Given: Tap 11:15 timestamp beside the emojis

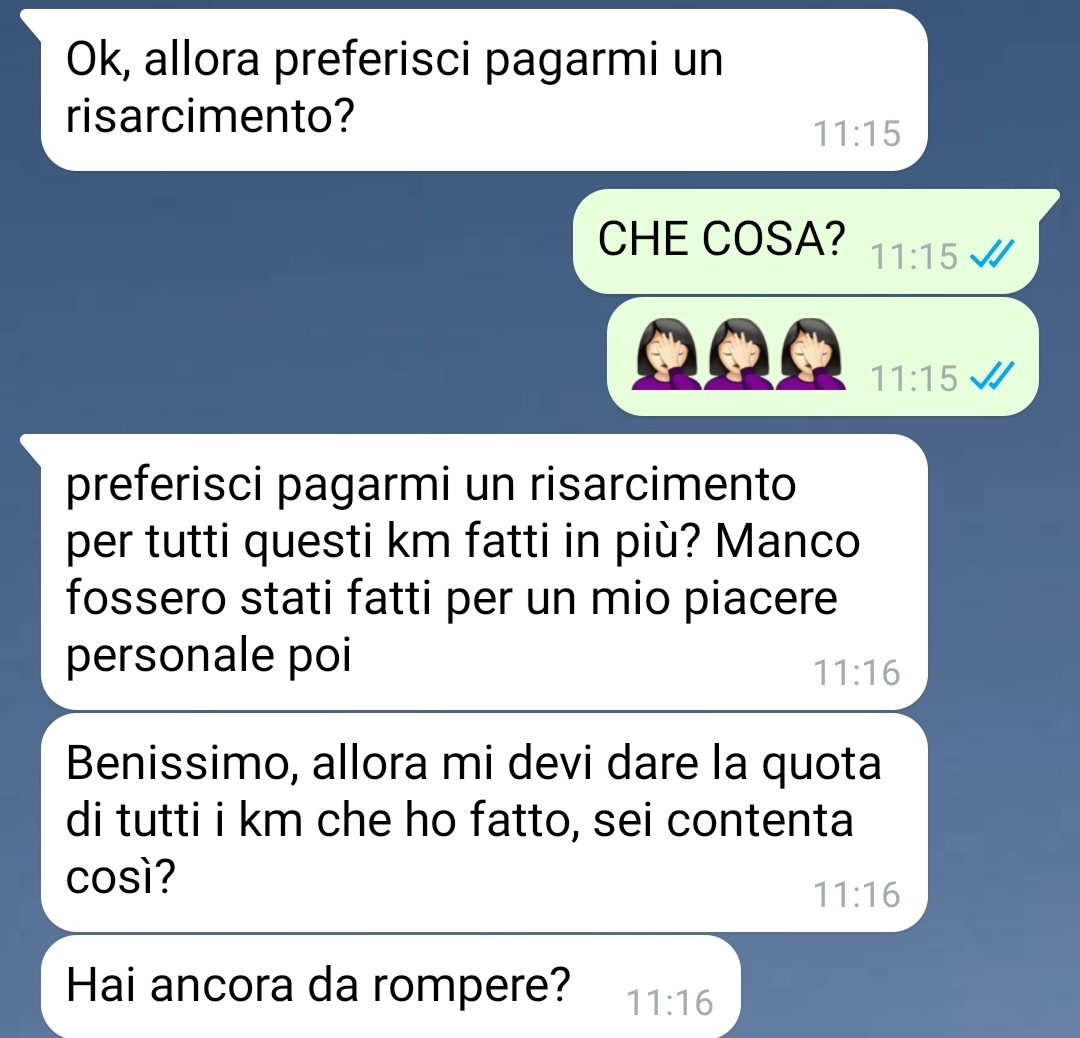Looking at the screenshot, I should [x=914, y=378].
